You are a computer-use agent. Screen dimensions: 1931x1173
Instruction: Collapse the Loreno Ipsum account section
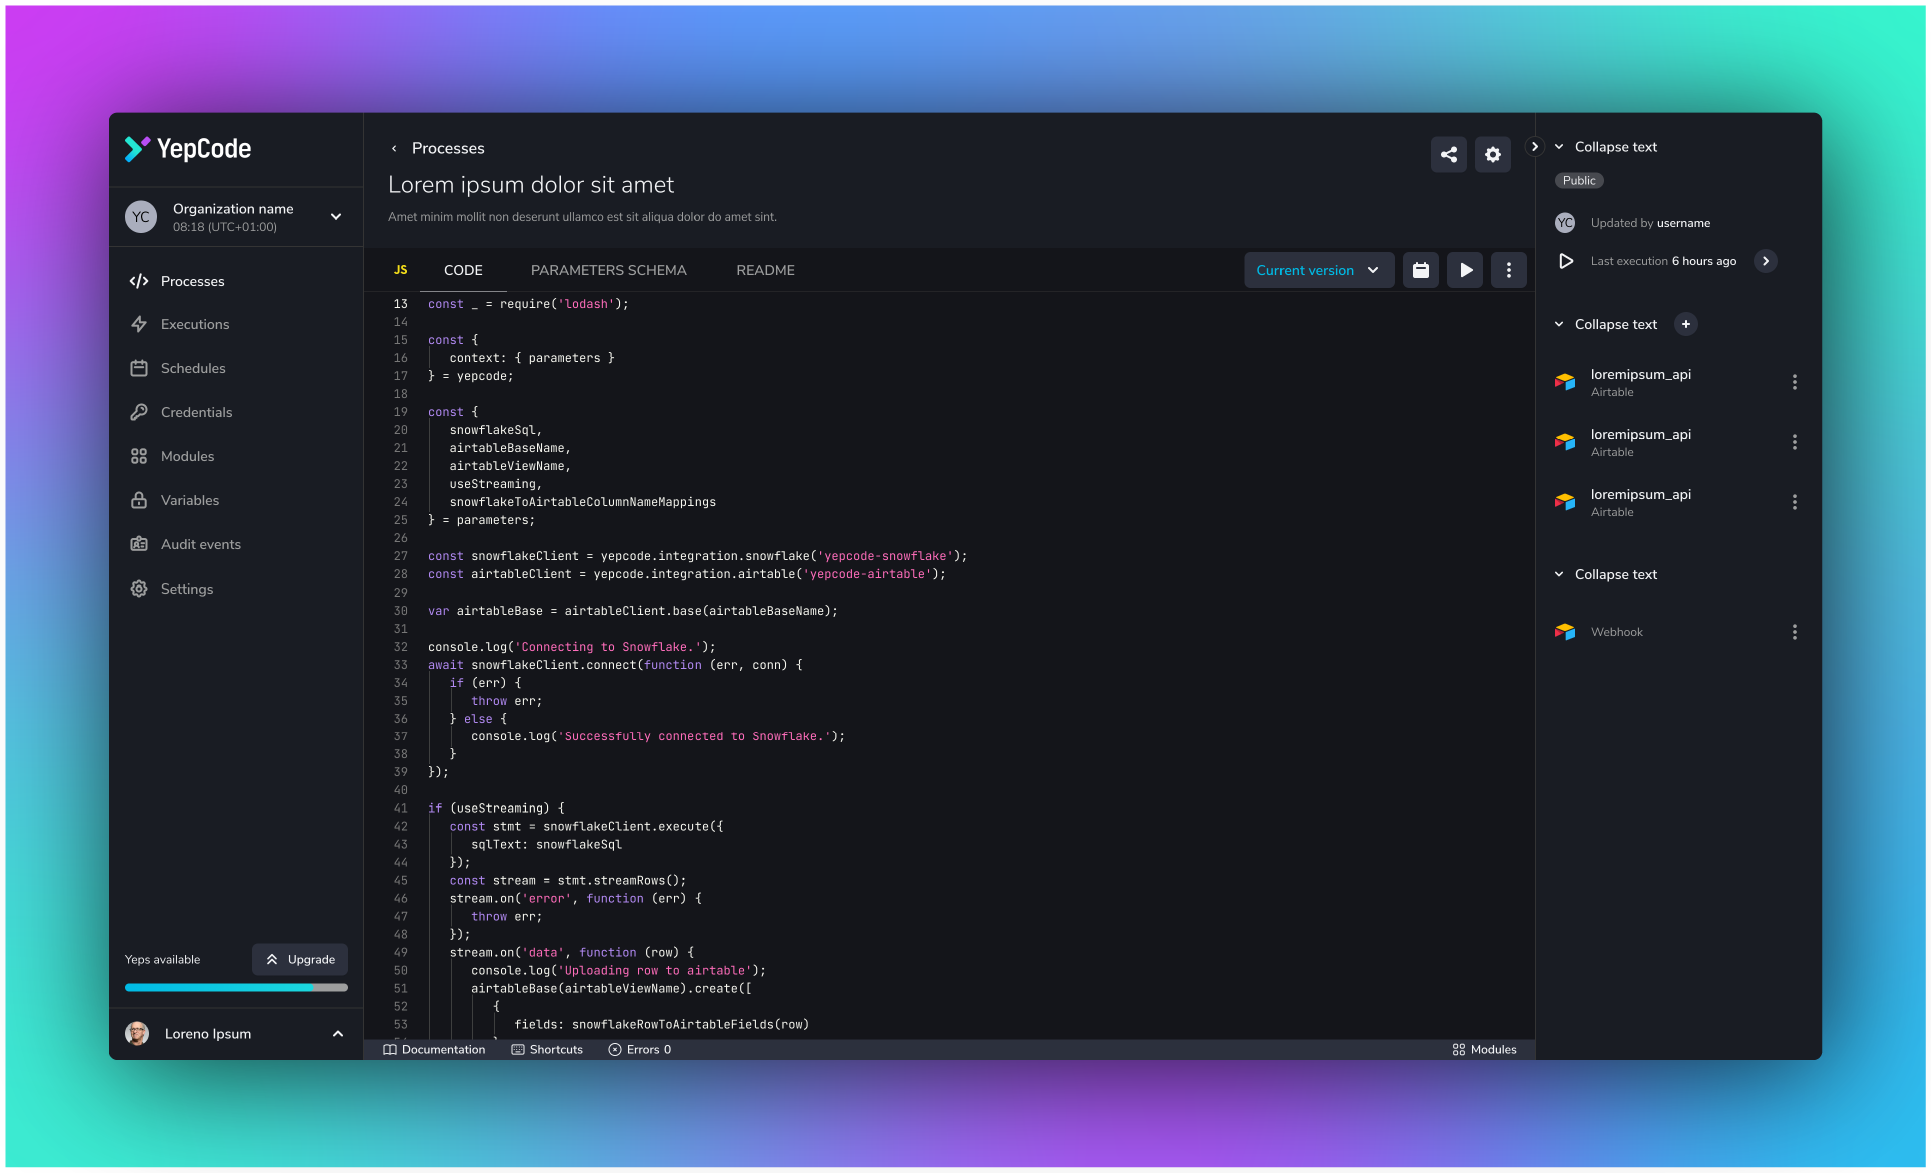(x=337, y=1034)
